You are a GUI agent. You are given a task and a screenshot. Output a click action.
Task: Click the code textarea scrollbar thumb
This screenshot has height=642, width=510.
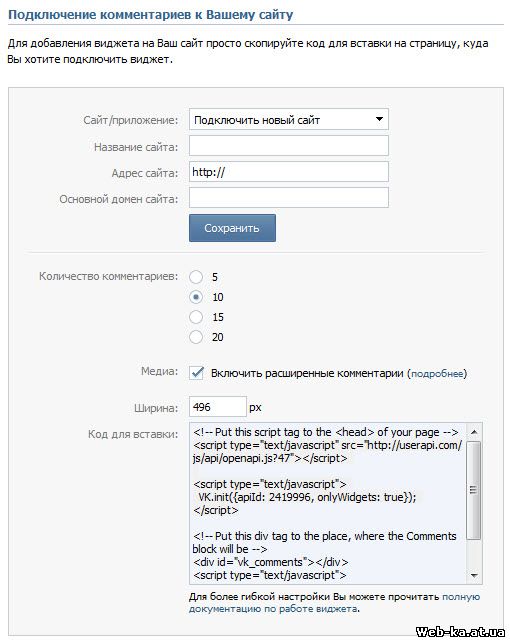(x=474, y=490)
